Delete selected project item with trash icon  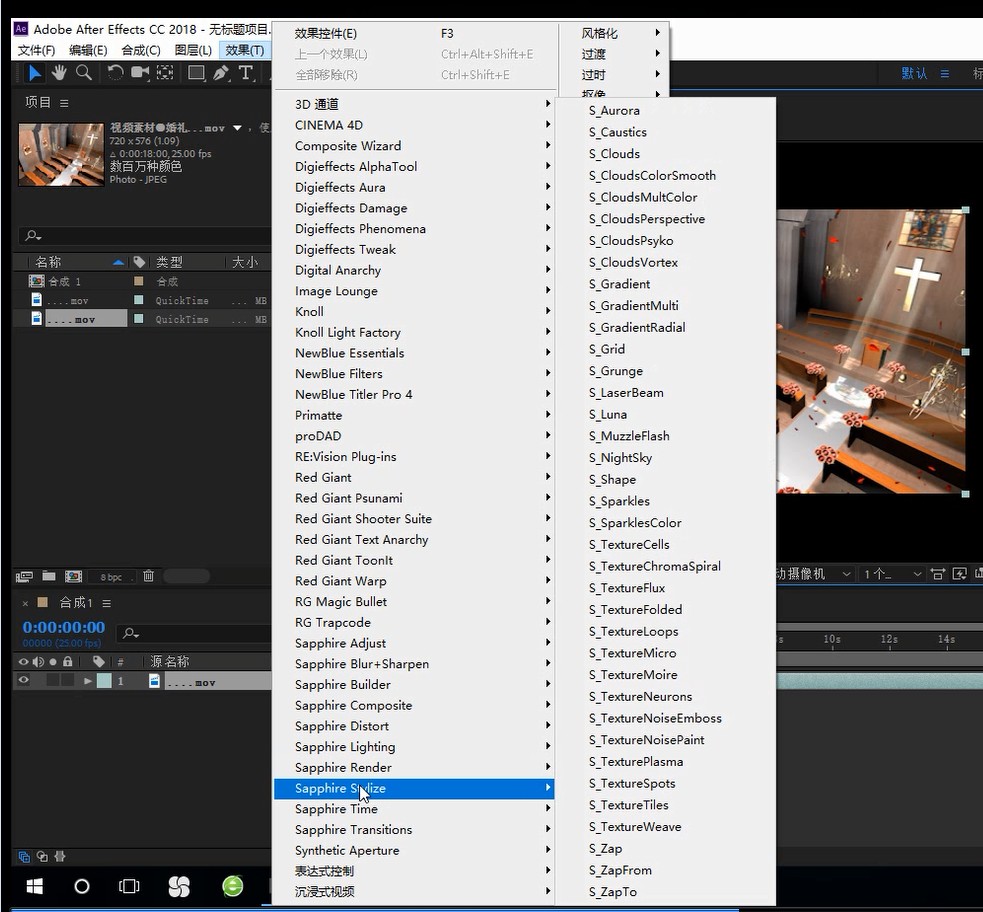click(149, 575)
